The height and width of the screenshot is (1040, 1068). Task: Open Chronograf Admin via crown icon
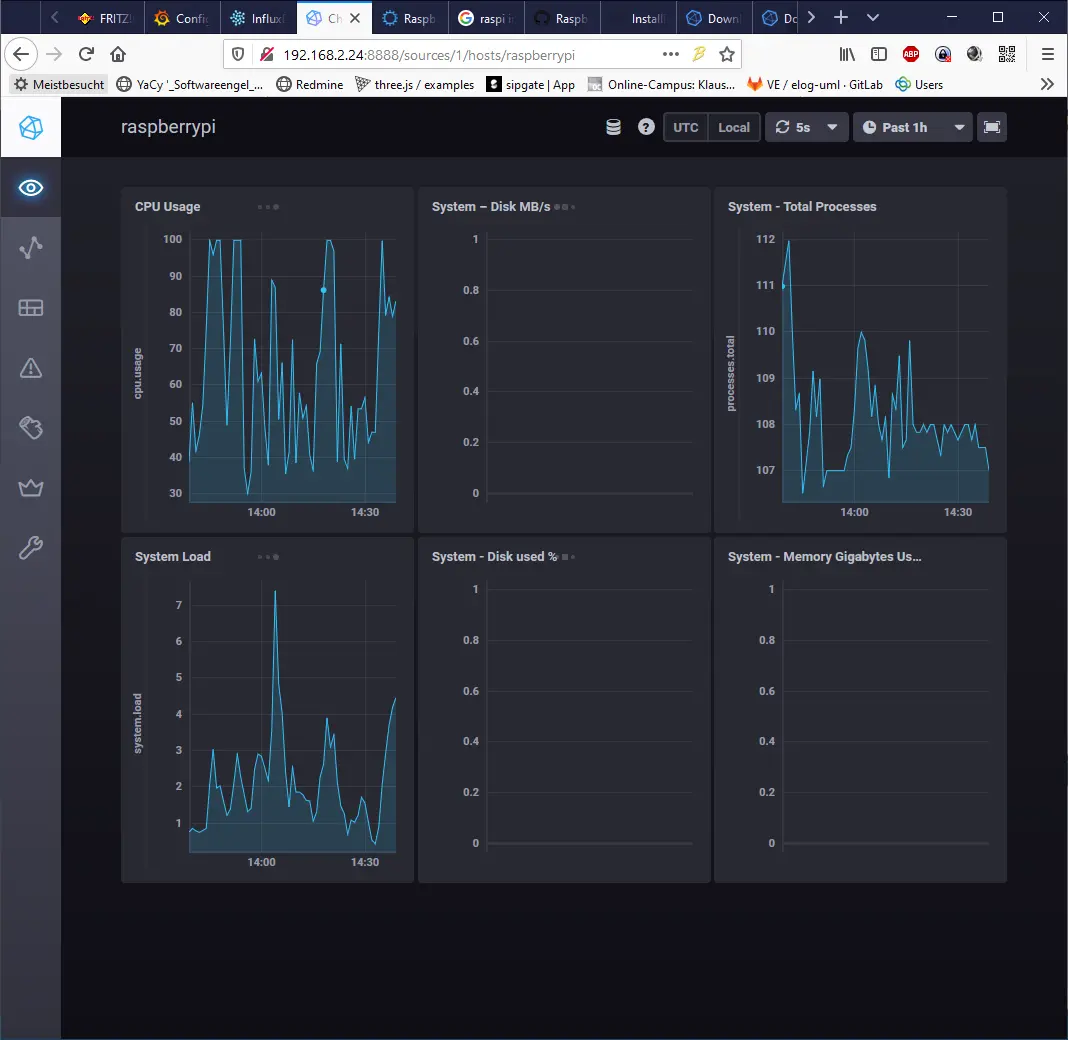(30, 488)
